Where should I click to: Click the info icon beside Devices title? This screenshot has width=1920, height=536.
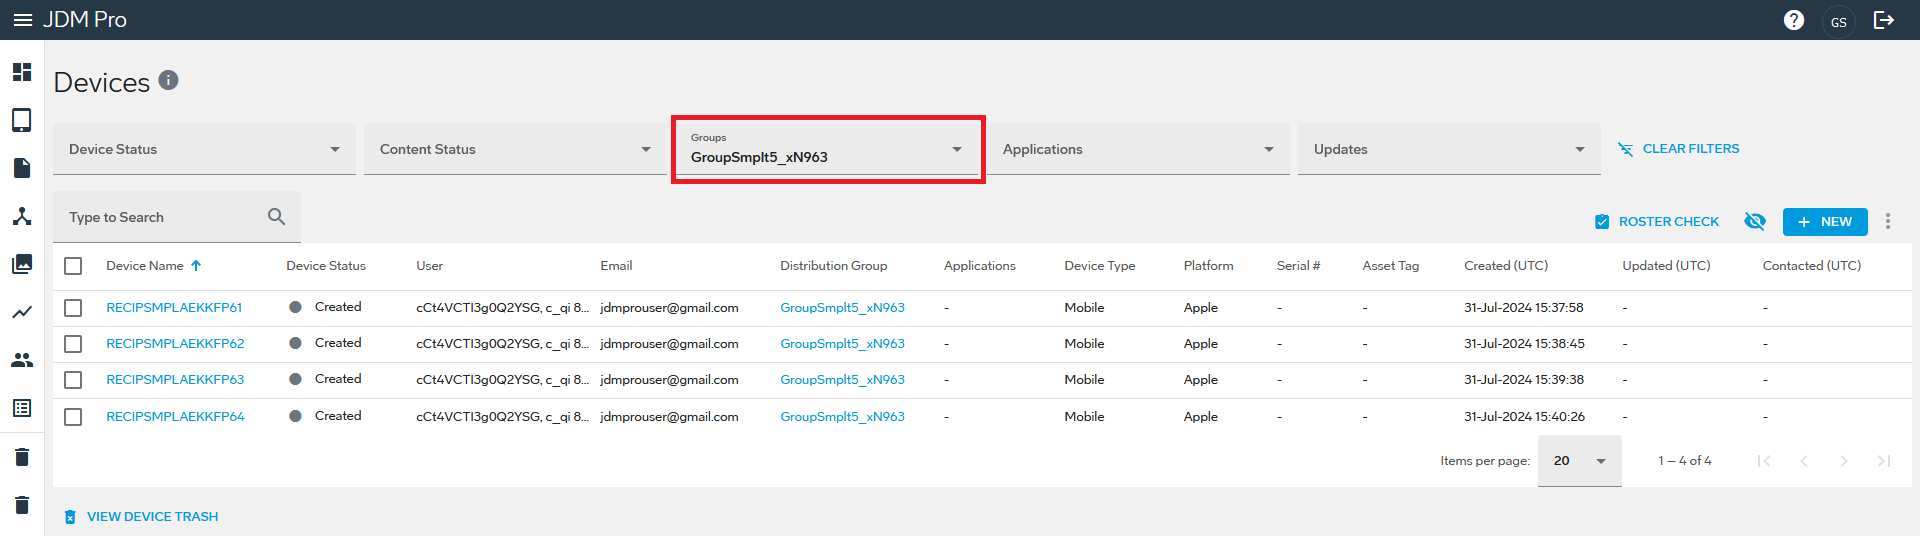(x=168, y=80)
